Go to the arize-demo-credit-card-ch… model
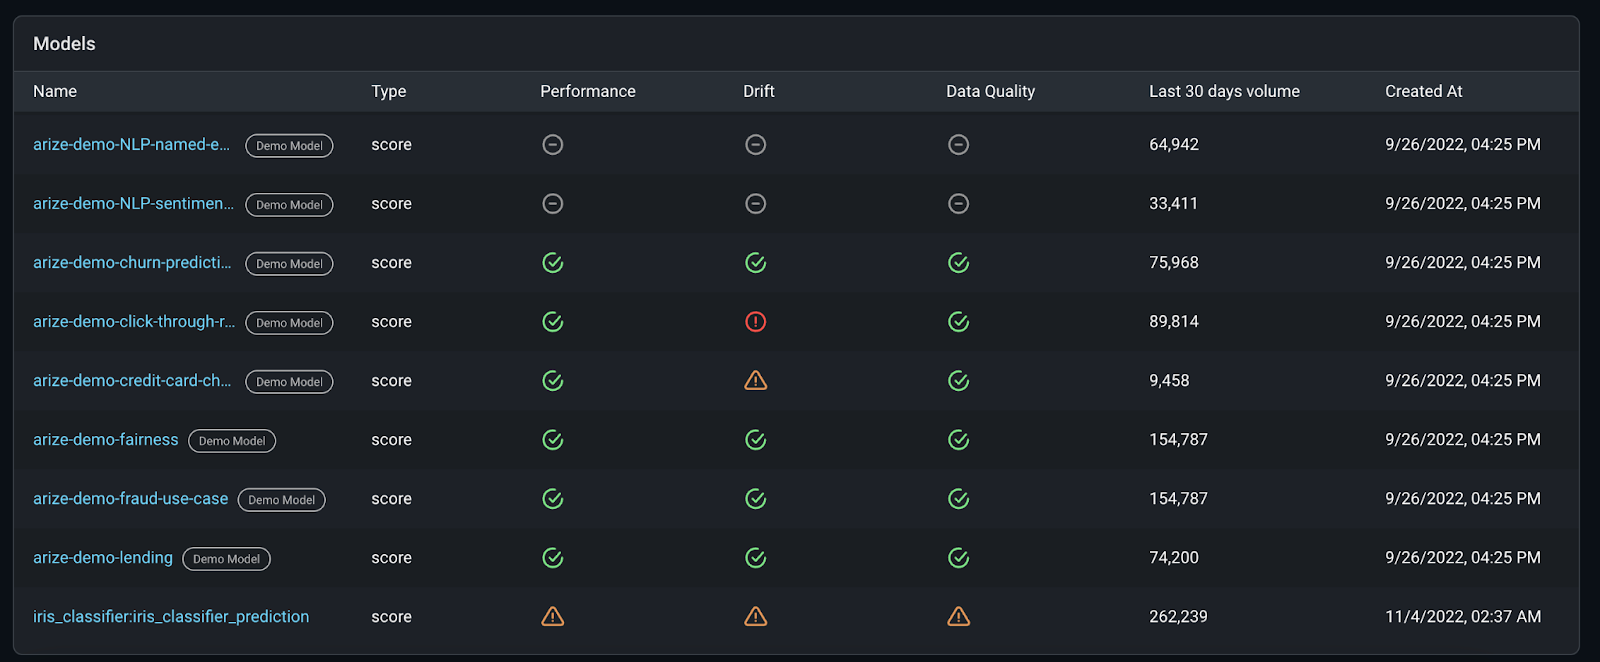1600x662 pixels. tap(132, 380)
